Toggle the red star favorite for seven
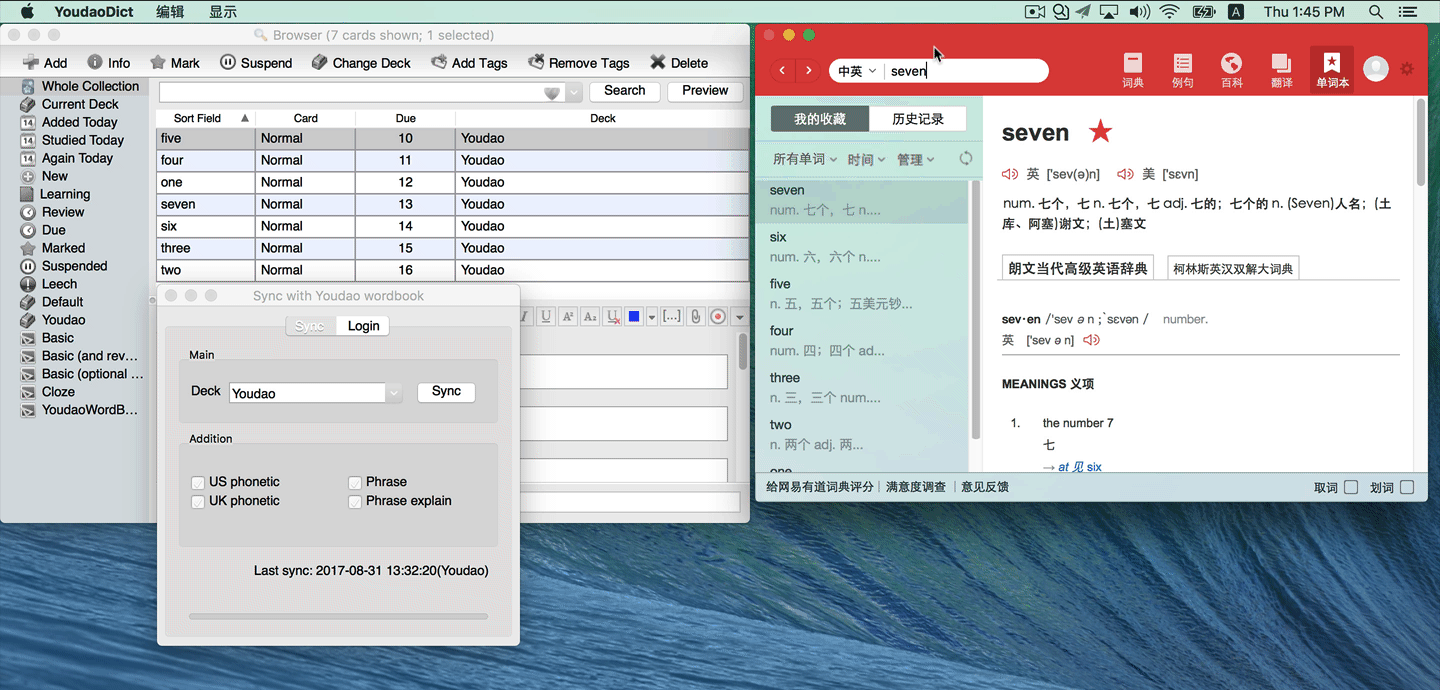This screenshot has width=1440, height=690. pyautogui.click(x=1100, y=131)
